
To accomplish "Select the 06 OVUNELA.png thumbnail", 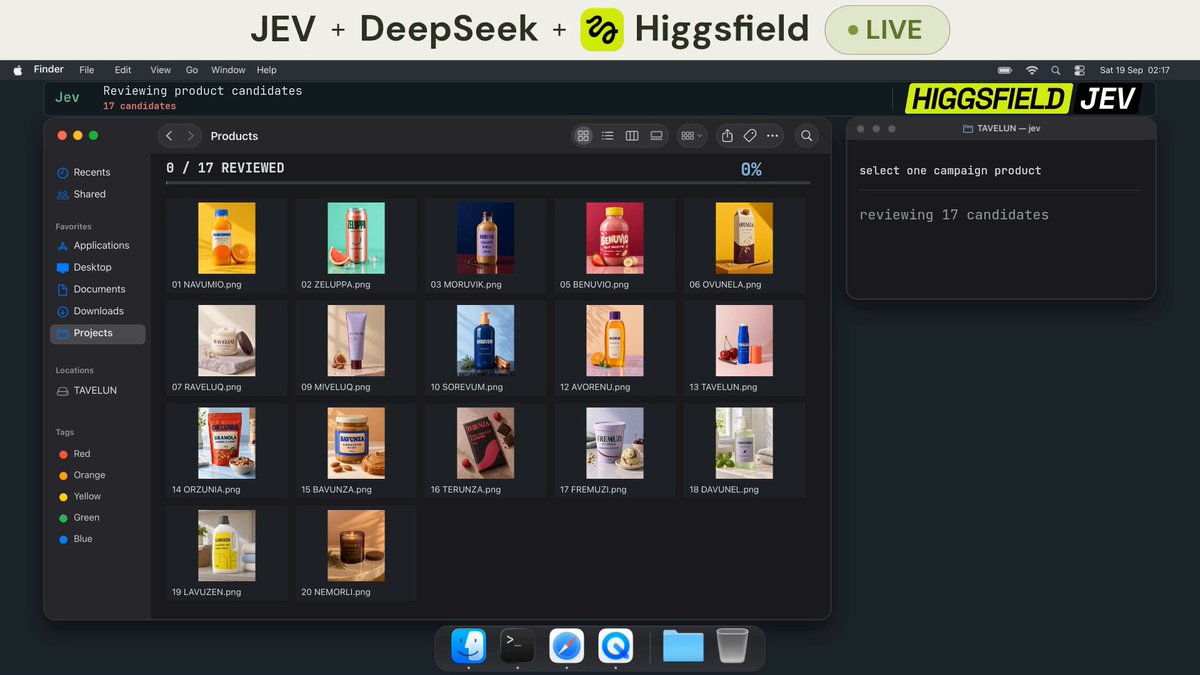I will [744, 238].
